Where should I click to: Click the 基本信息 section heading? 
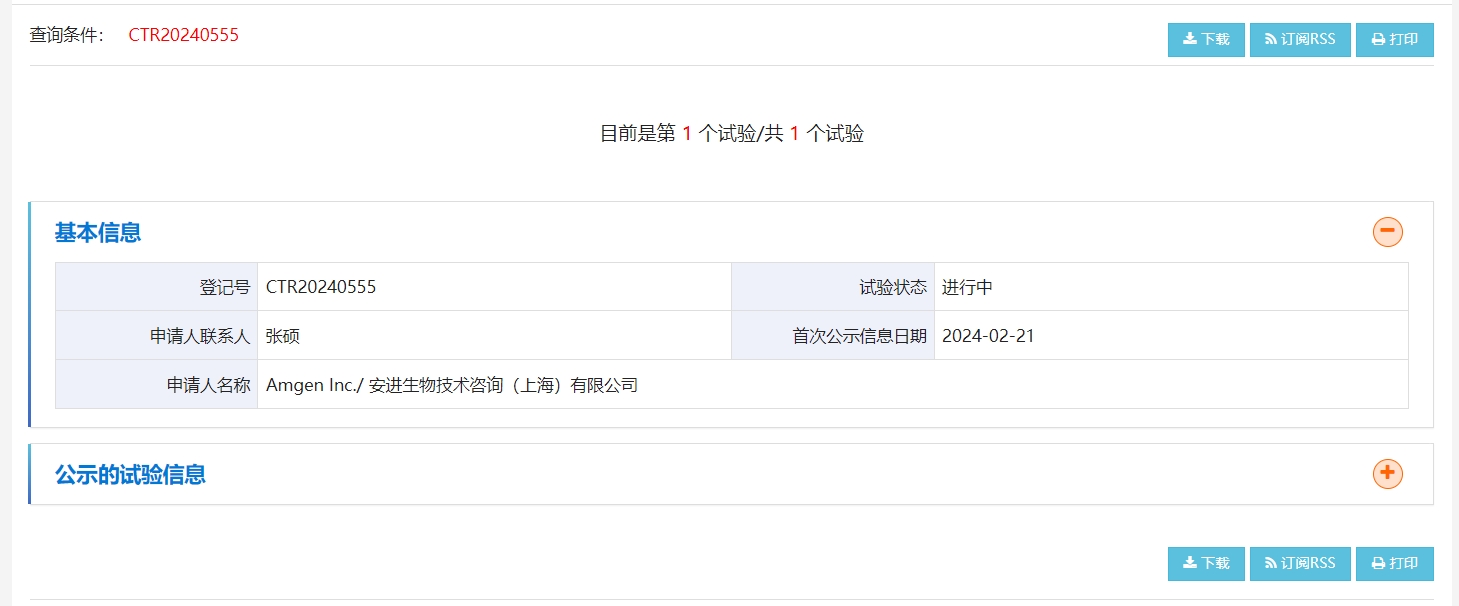tap(98, 233)
